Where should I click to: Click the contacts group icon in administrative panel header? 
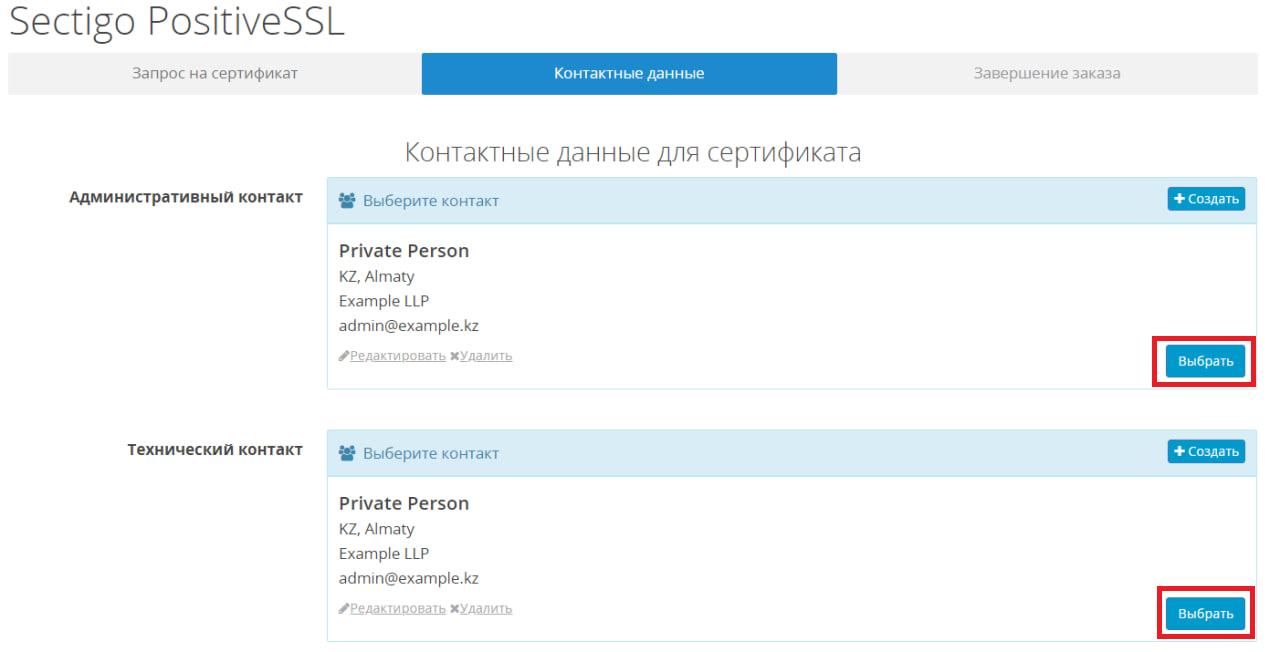point(347,201)
